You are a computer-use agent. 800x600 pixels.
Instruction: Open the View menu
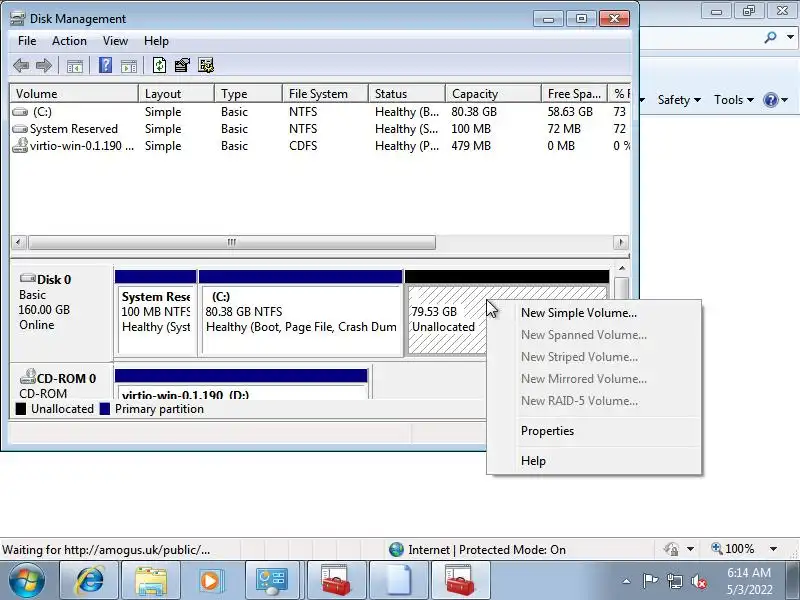[115, 41]
